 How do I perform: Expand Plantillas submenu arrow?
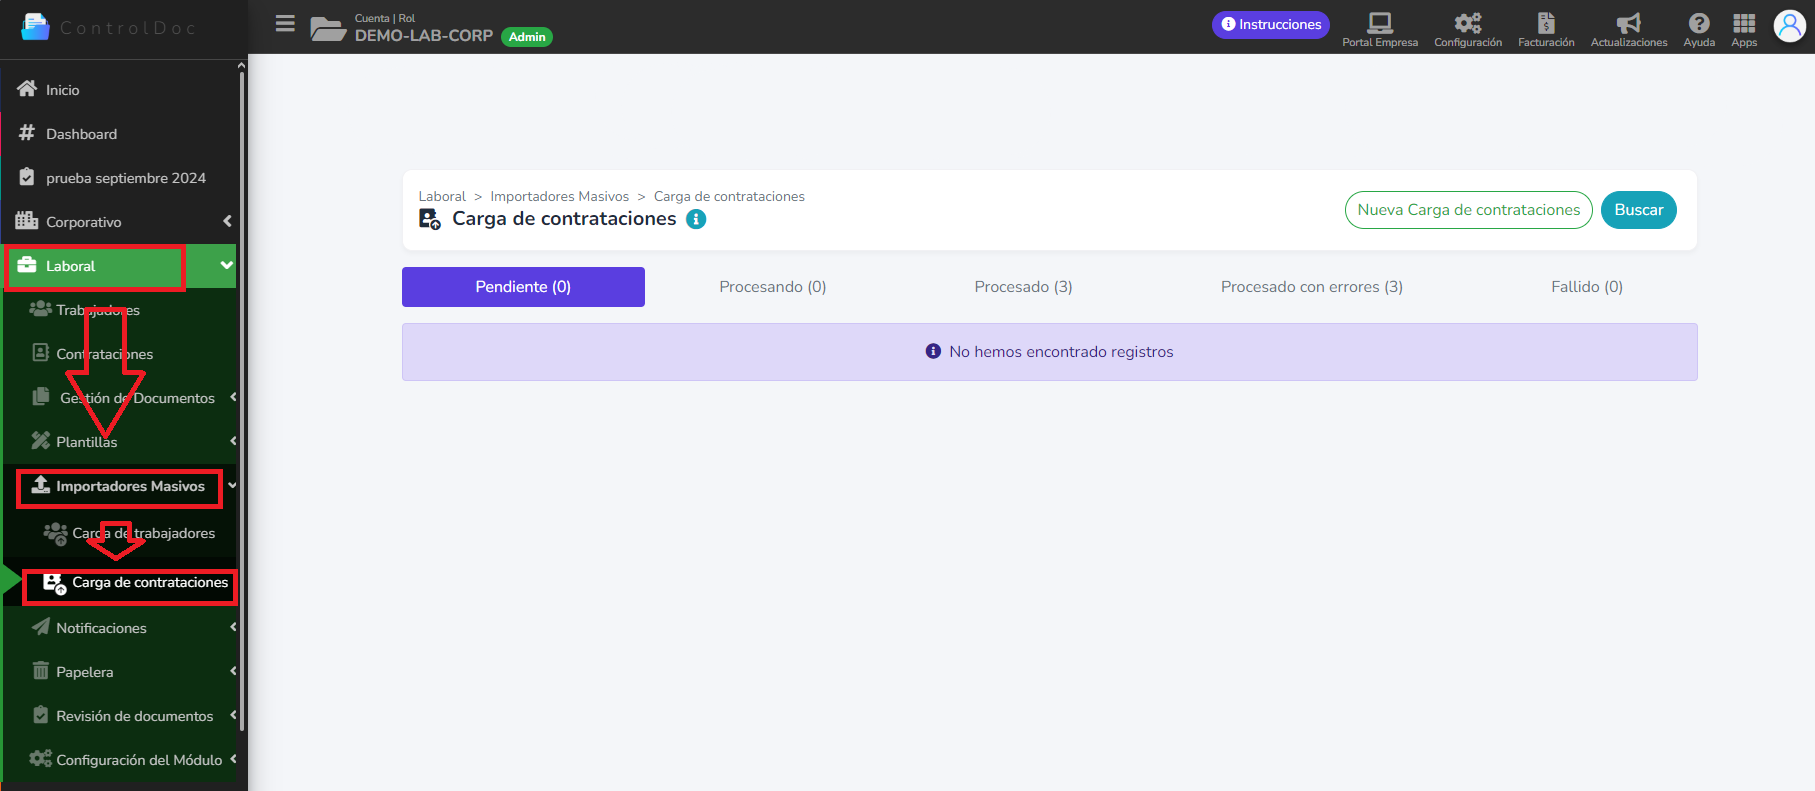pyautogui.click(x=233, y=441)
